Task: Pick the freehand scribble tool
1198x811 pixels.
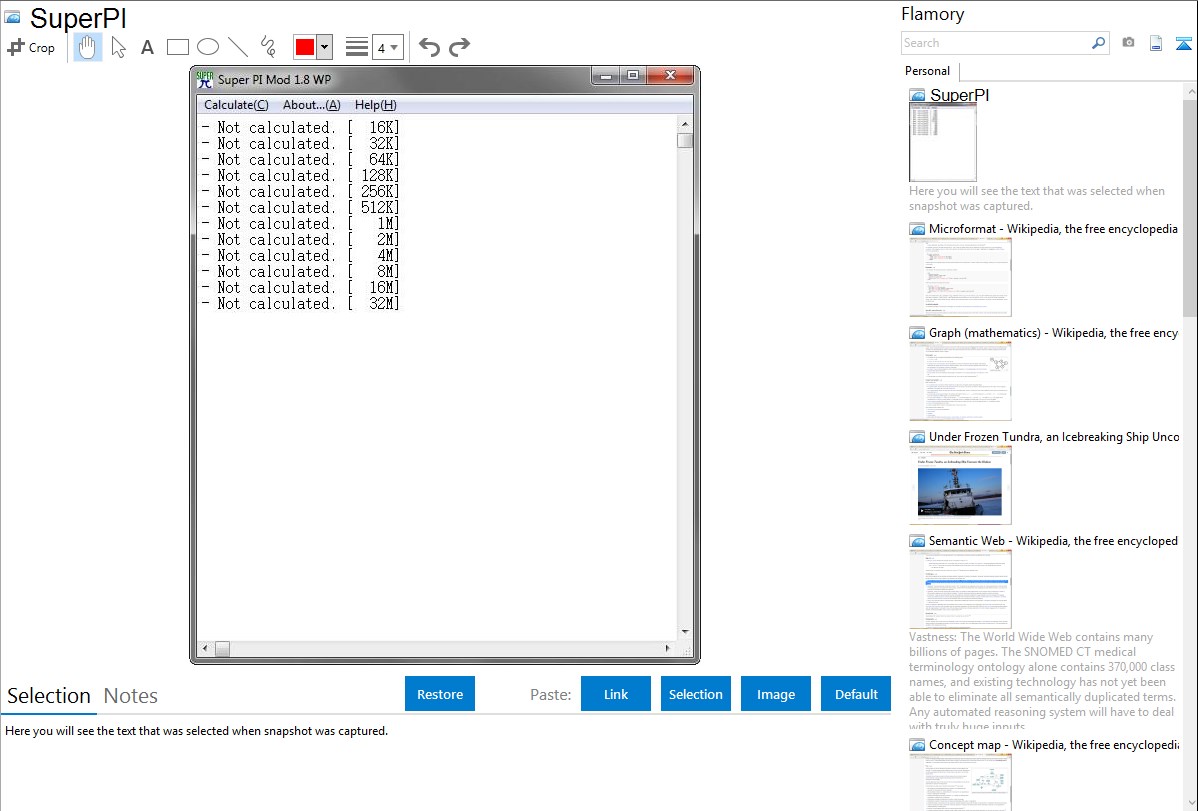Action: (x=268, y=47)
